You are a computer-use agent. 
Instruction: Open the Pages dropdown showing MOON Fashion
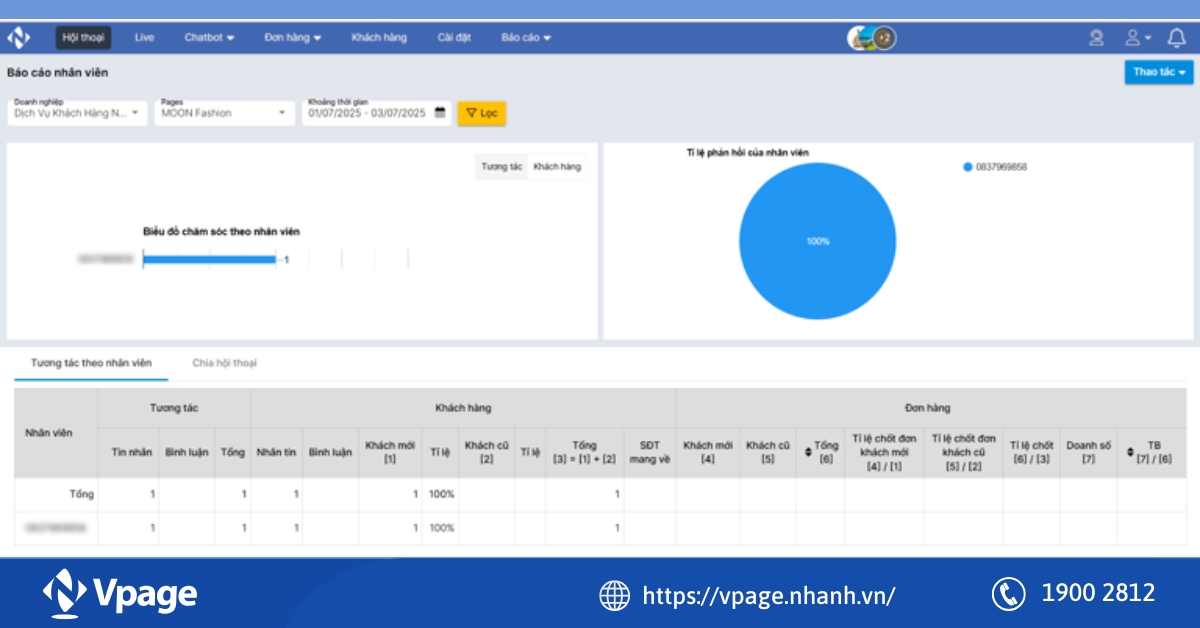[222, 113]
